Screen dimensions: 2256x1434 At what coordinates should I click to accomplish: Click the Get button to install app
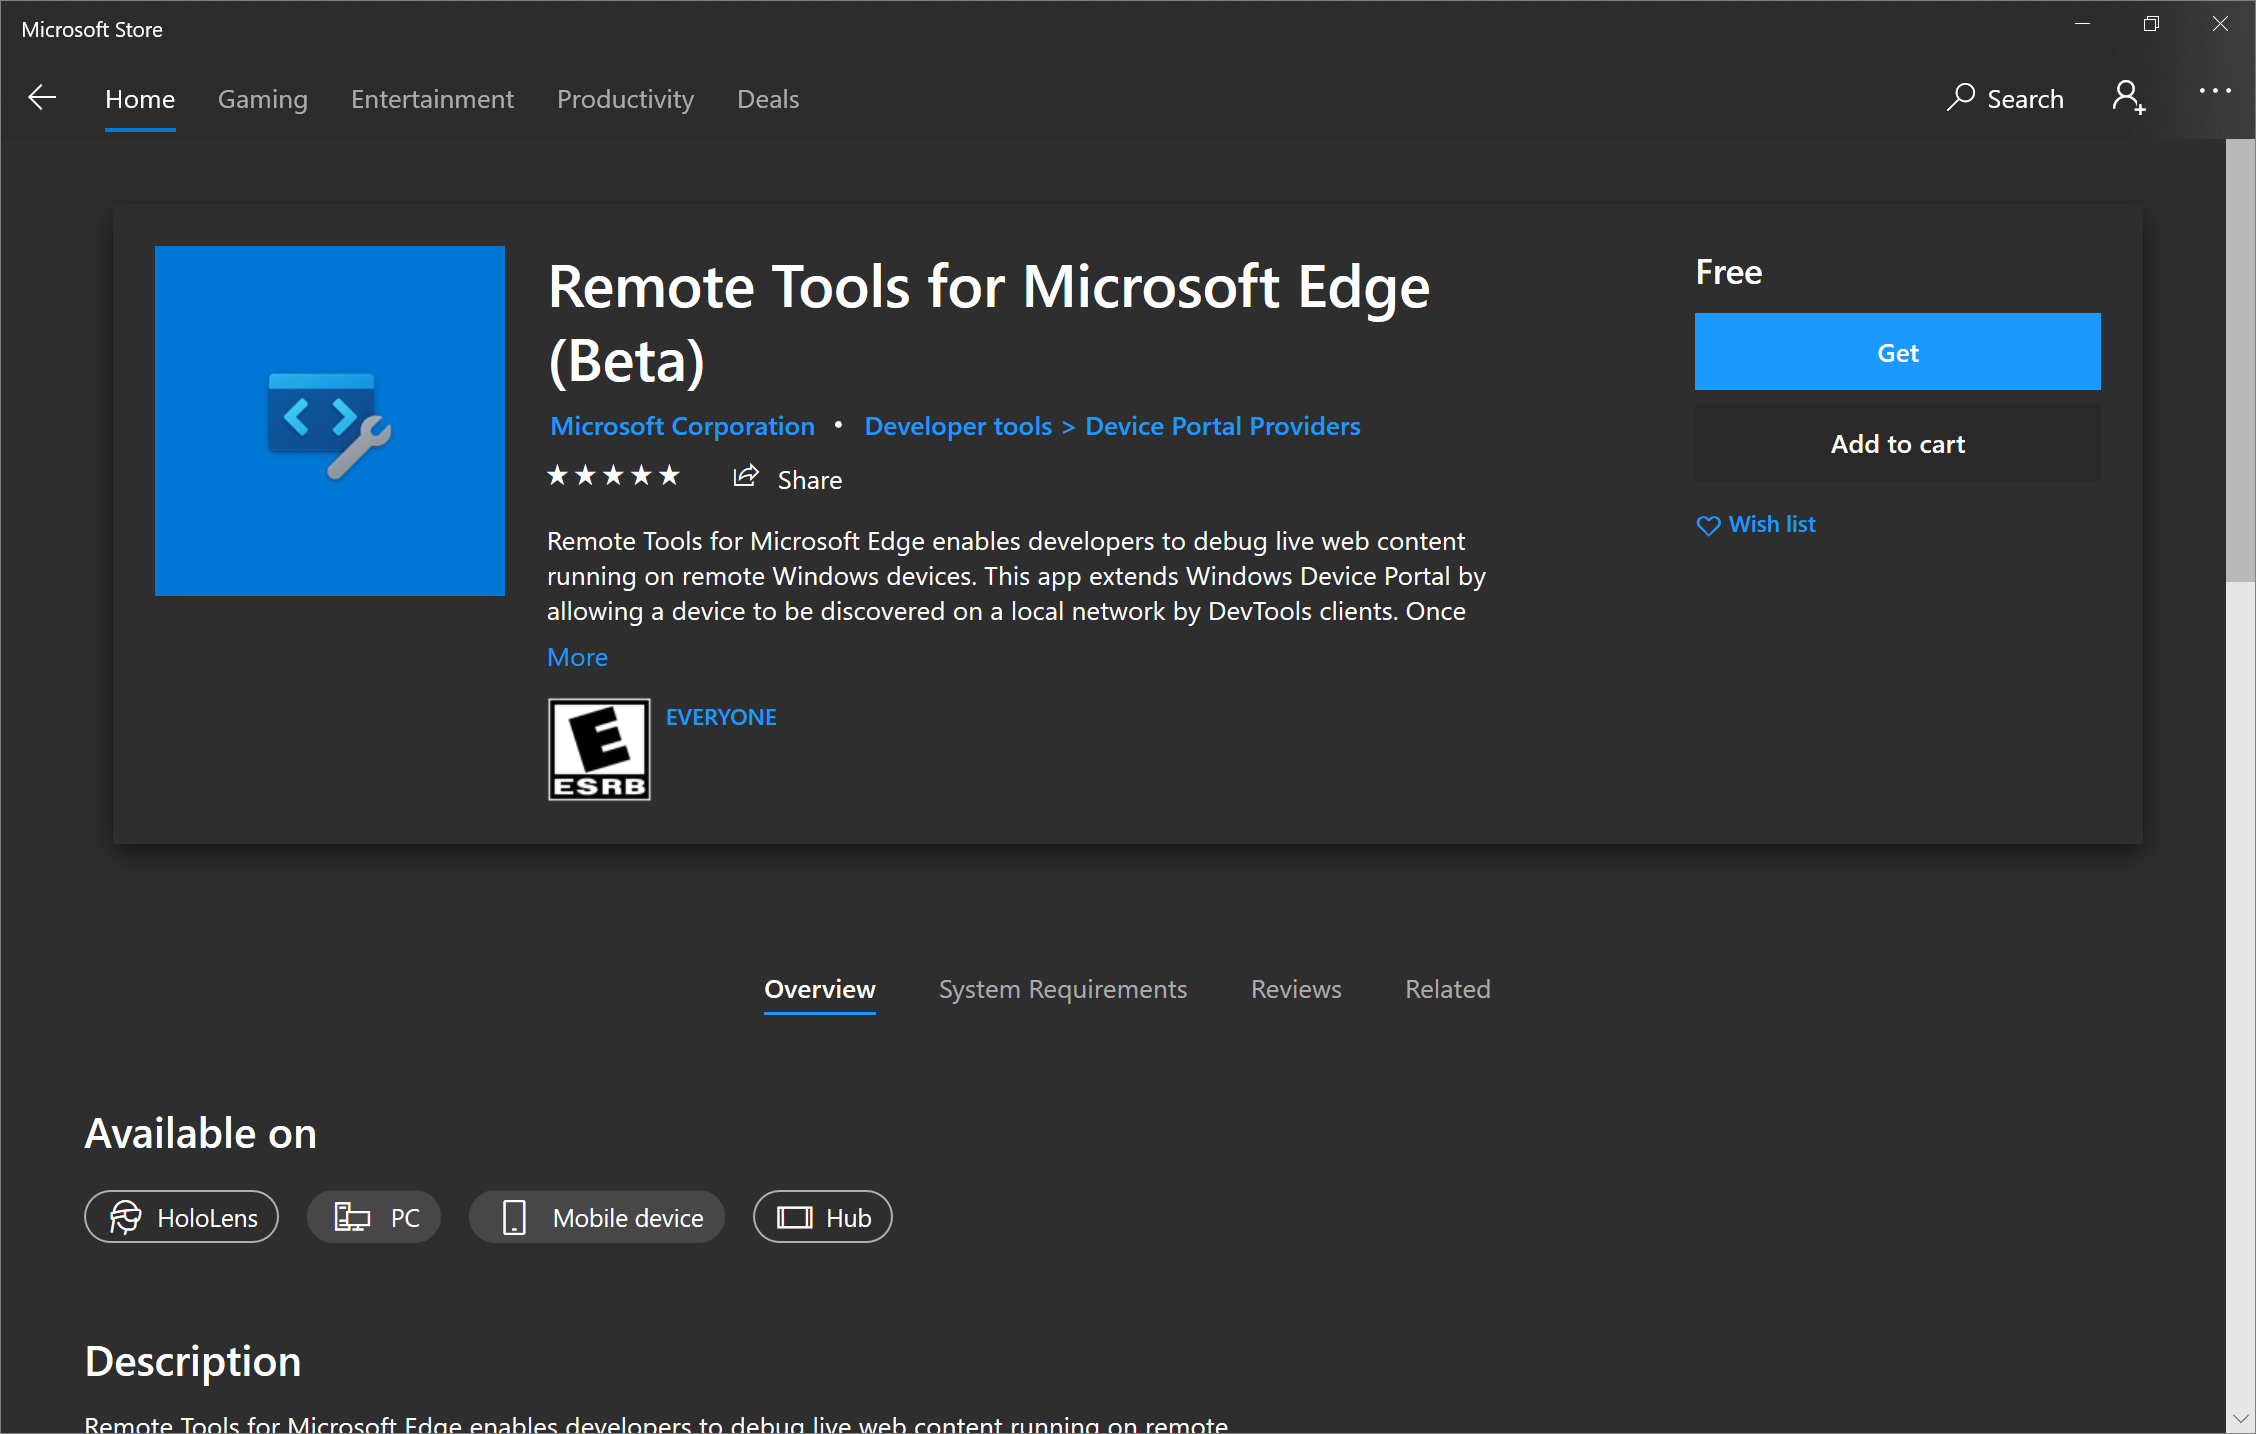(x=1899, y=352)
